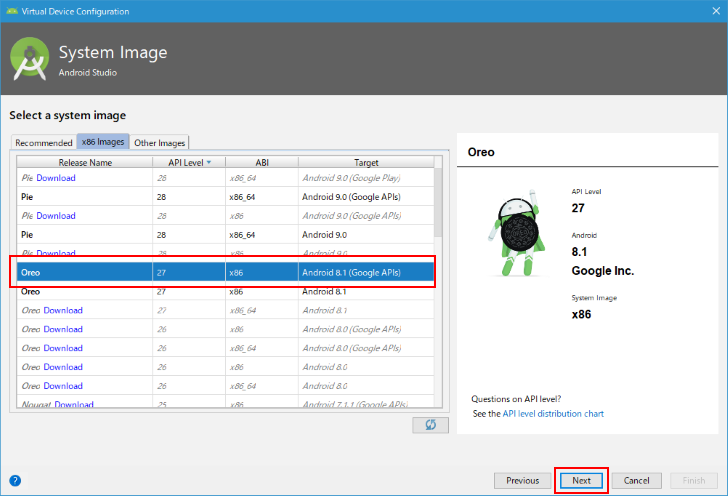This screenshot has width=728, height=496.
Task: Click the Previous button
Action: coord(522,480)
